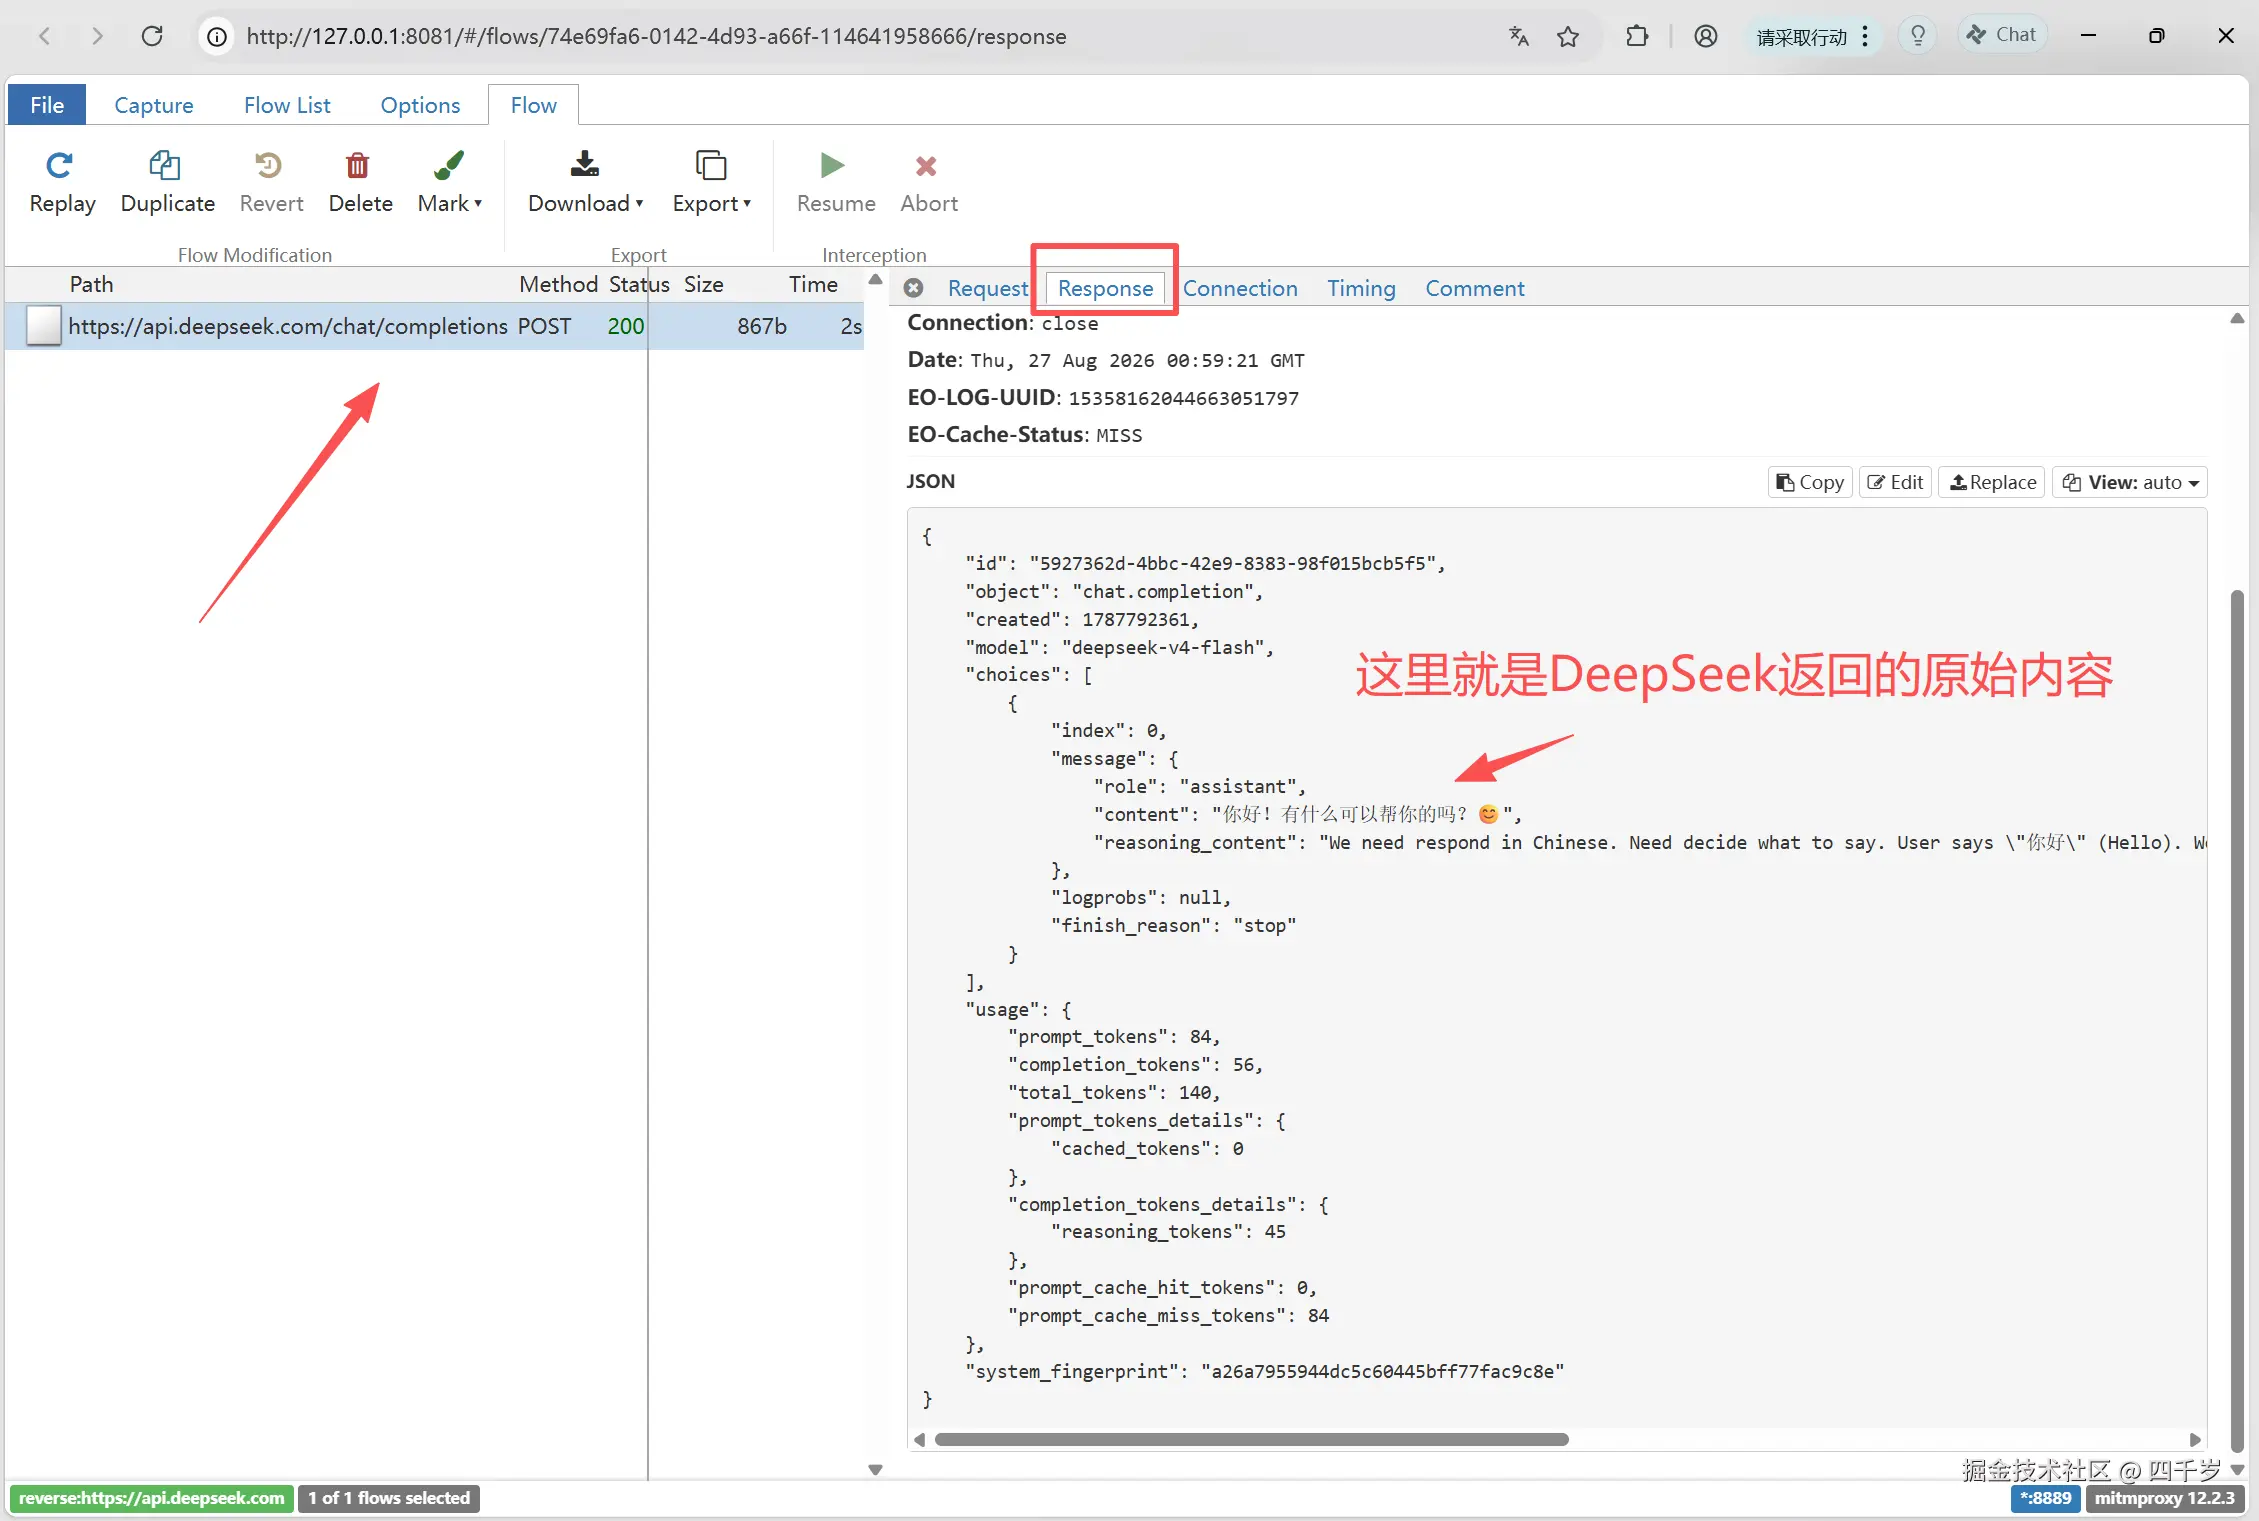Screen dimensions: 2259x1521
Task: Click the "1 of 1 flows selected" badge
Action: click(389, 1498)
